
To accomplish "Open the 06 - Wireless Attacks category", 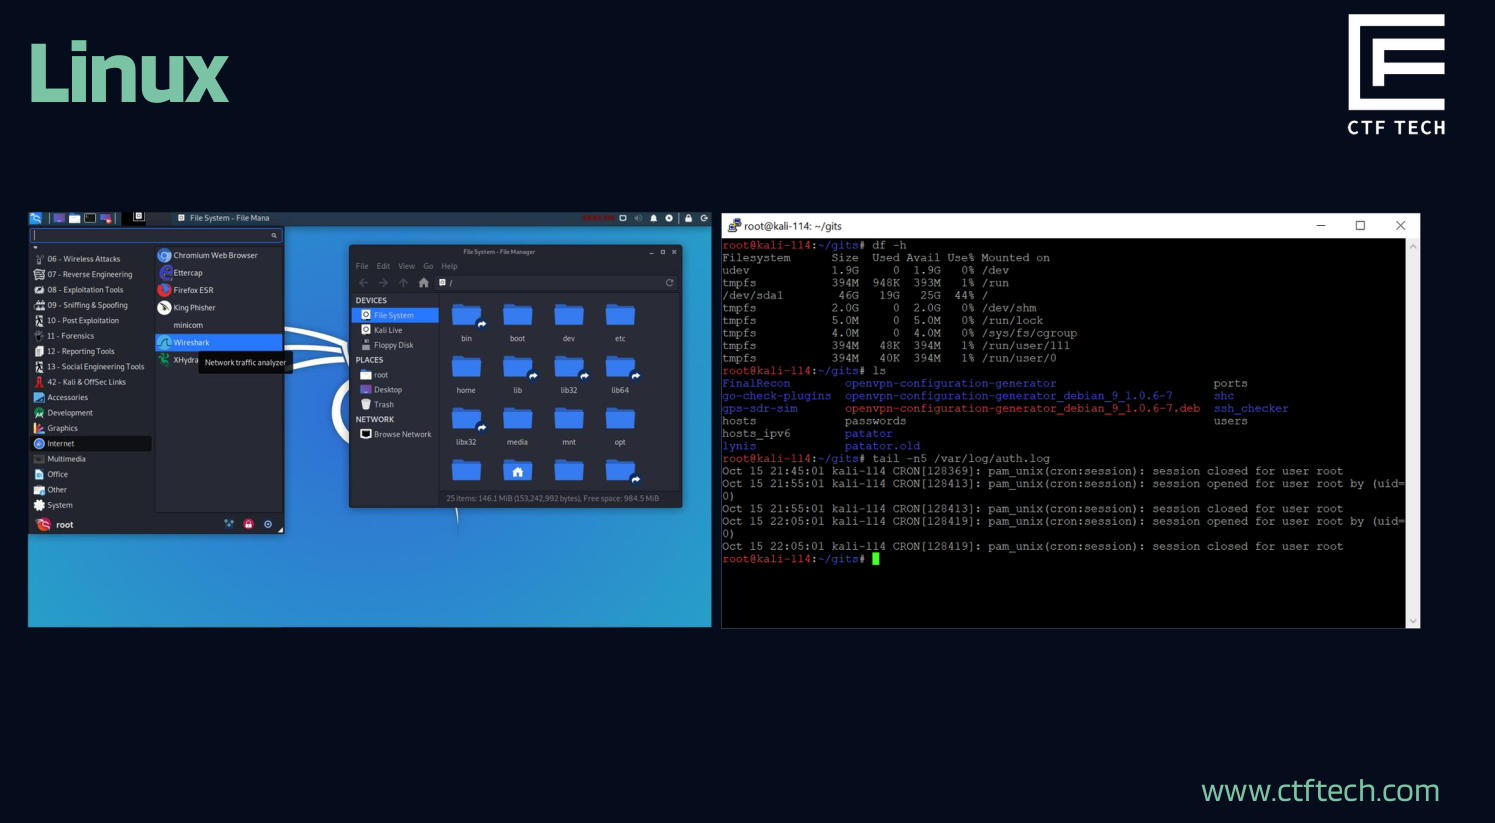I will [x=77, y=259].
